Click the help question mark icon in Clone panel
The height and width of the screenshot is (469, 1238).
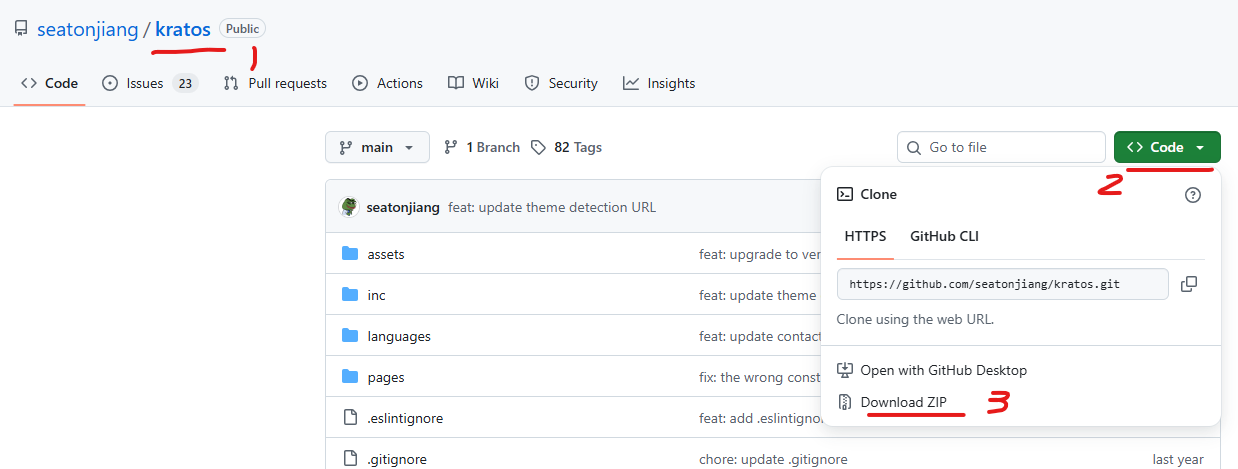point(1192,195)
